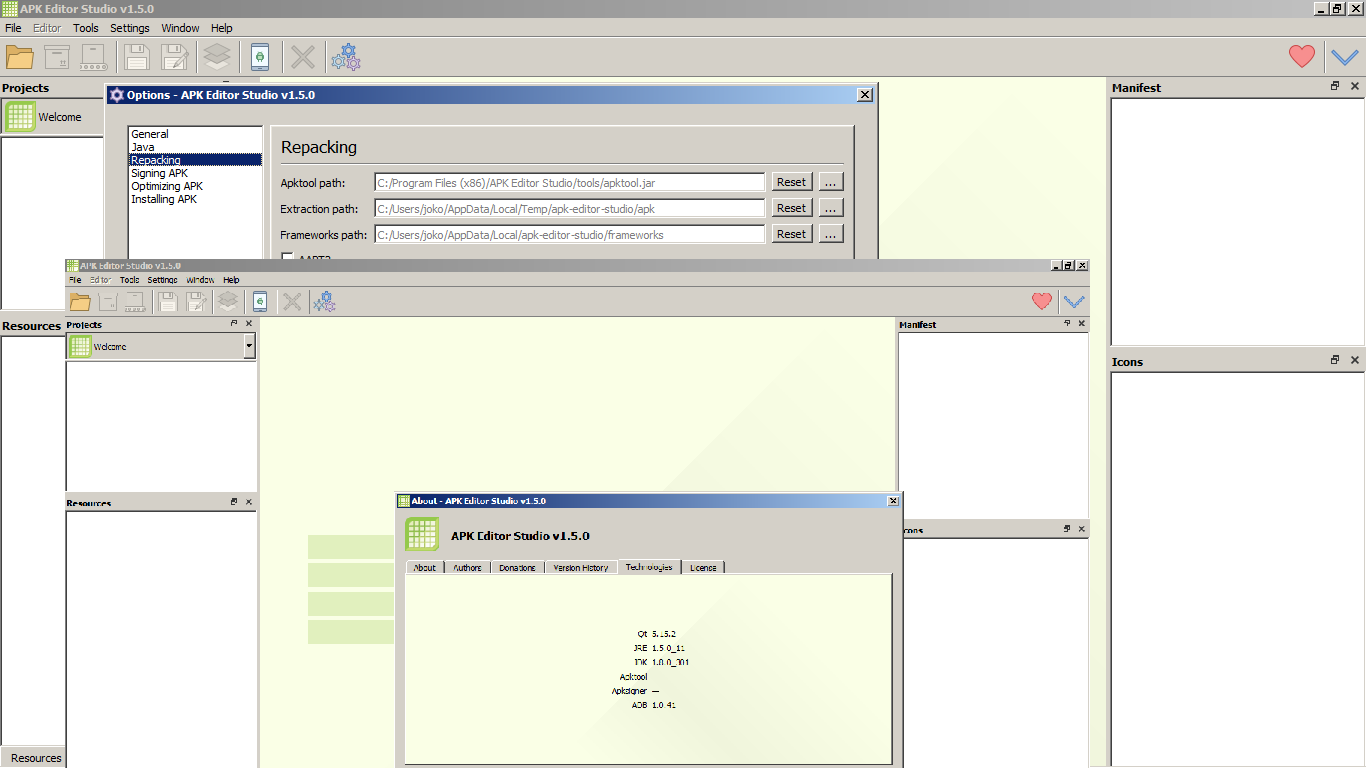
Task: Close the Projects panel in the smaller window
Action: coord(249,323)
